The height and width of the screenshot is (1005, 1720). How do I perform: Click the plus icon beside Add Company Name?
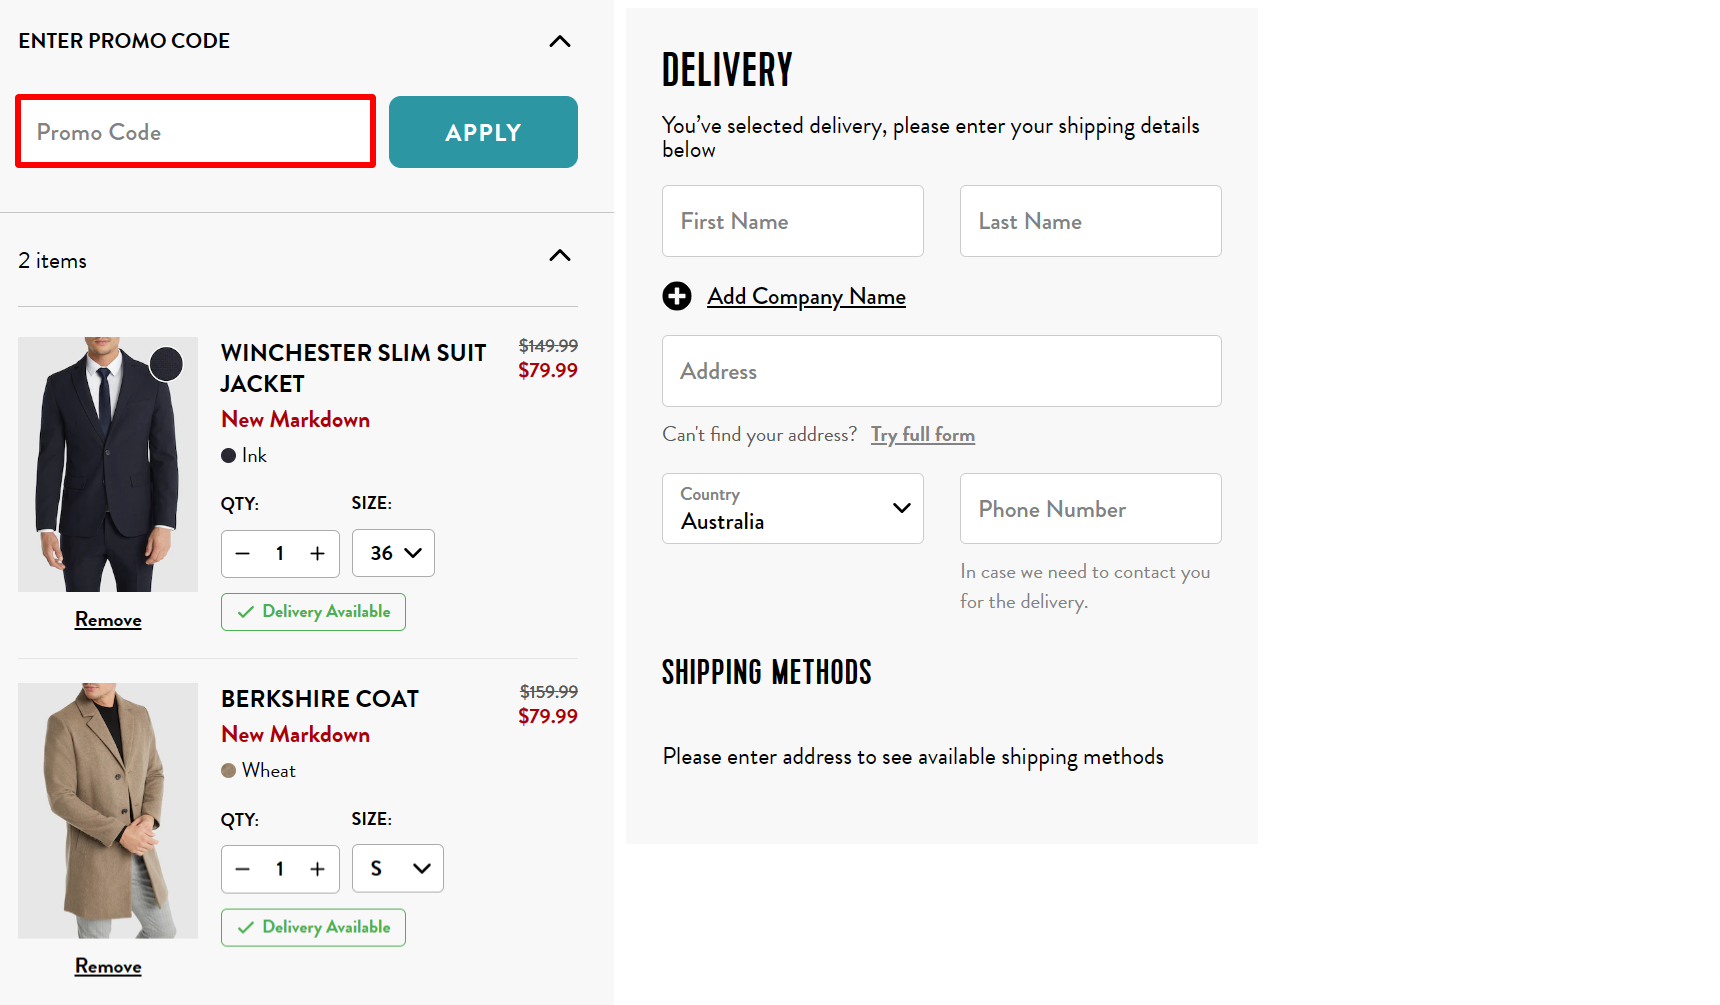677,296
